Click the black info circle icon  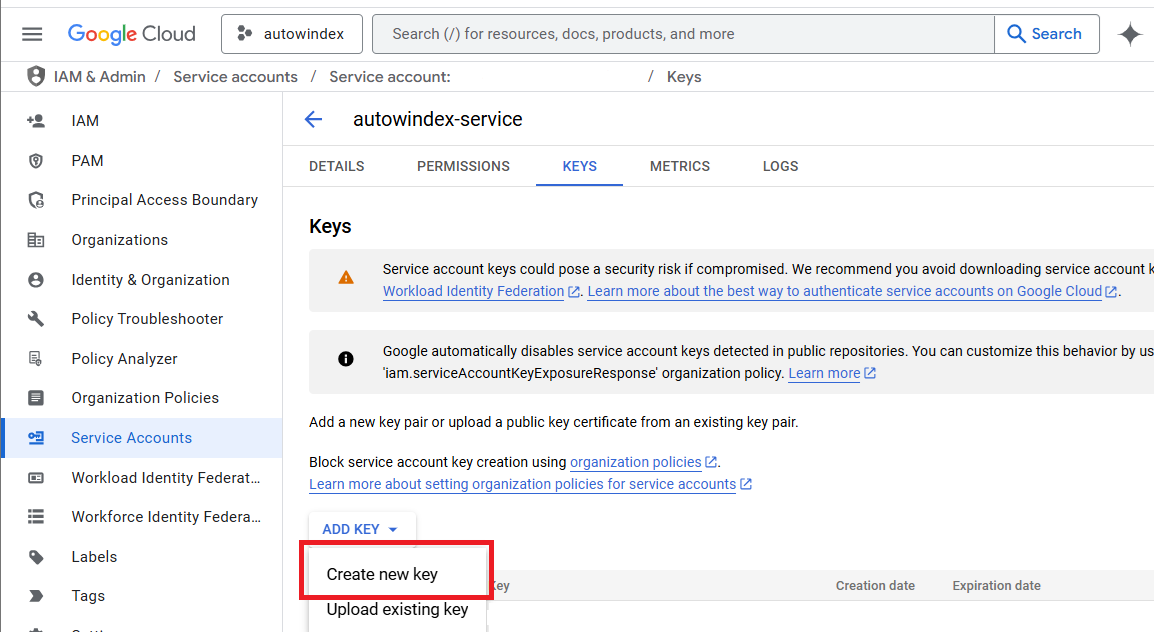pyautogui.click(x=346, y=359)
